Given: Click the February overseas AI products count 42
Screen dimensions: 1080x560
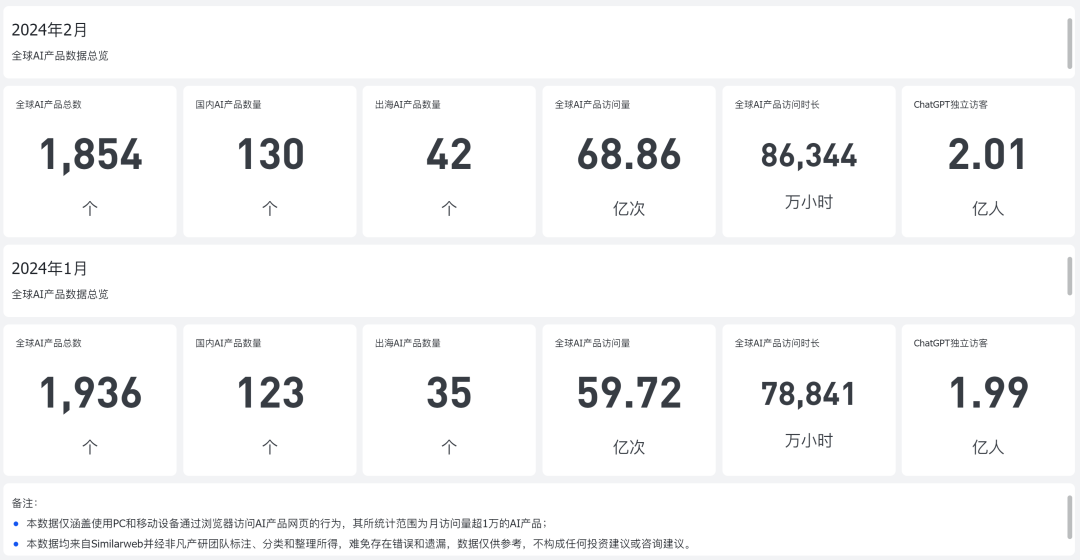Looking at the screenshot, I should coord(449,154).
